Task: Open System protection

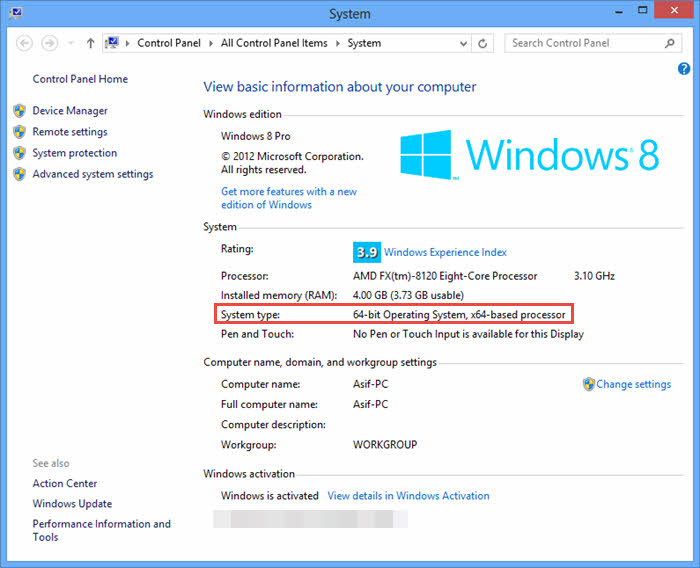Action: pyautogui.click(x=75, y=153)
